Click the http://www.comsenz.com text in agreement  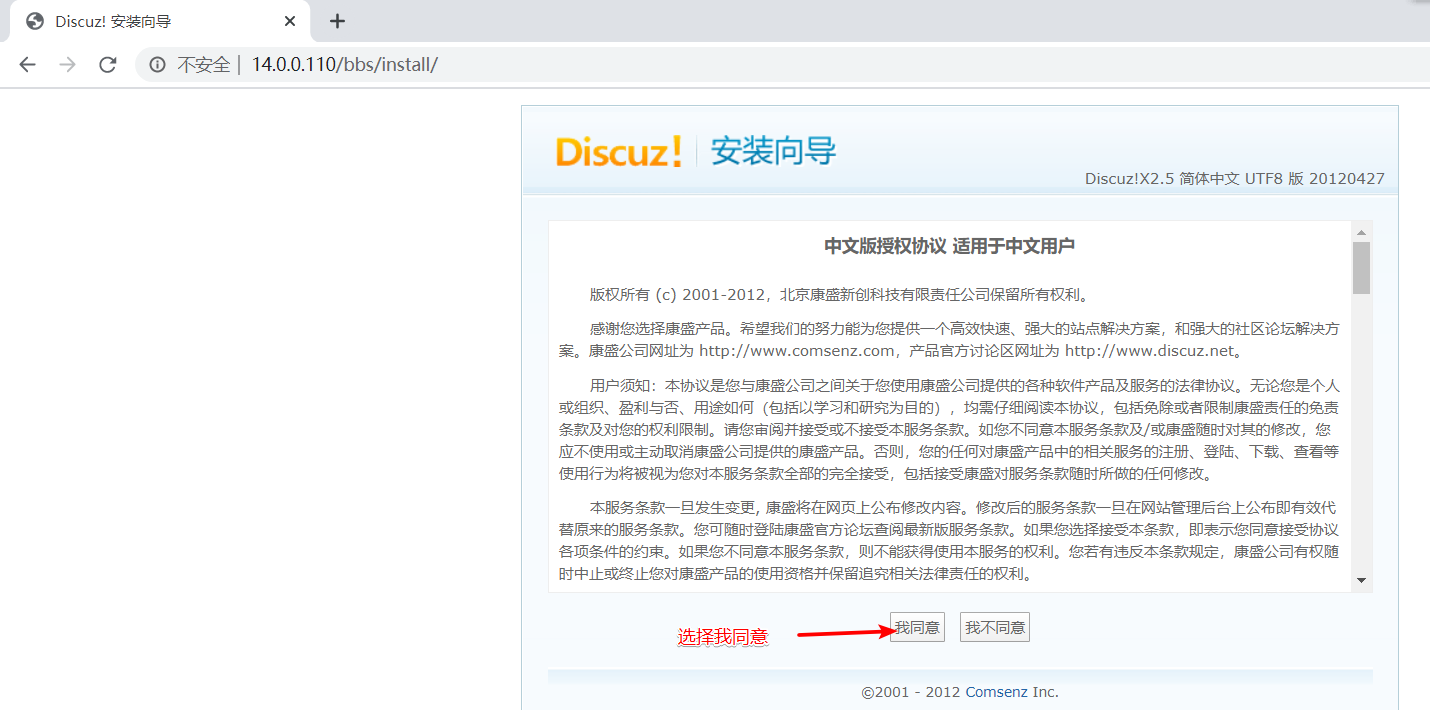796,351
